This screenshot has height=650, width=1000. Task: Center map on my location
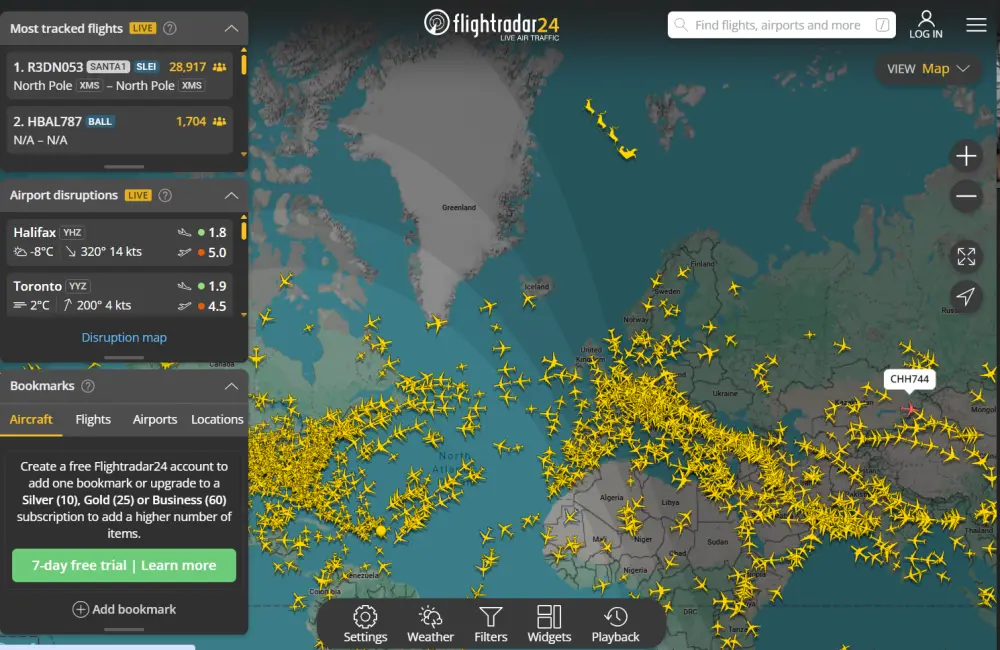(x=966, y=296)
